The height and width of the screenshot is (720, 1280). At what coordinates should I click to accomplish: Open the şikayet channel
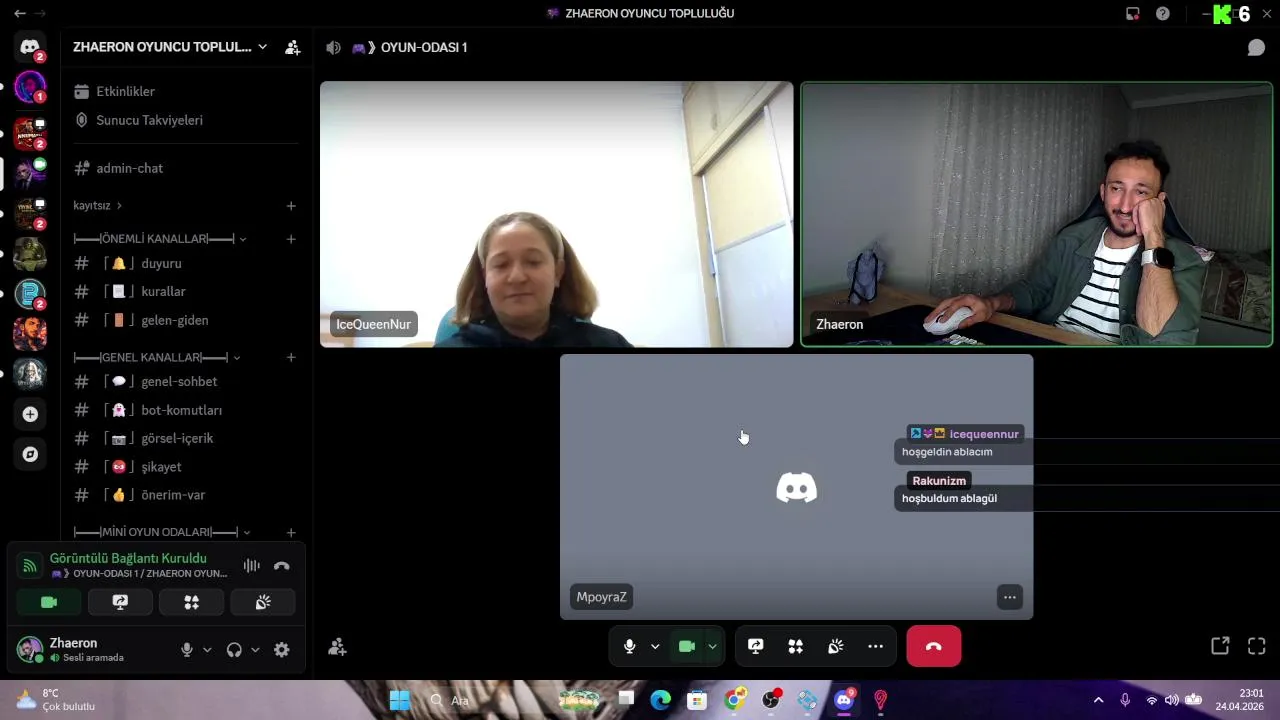pyautogui.click(x=185, y=467)
